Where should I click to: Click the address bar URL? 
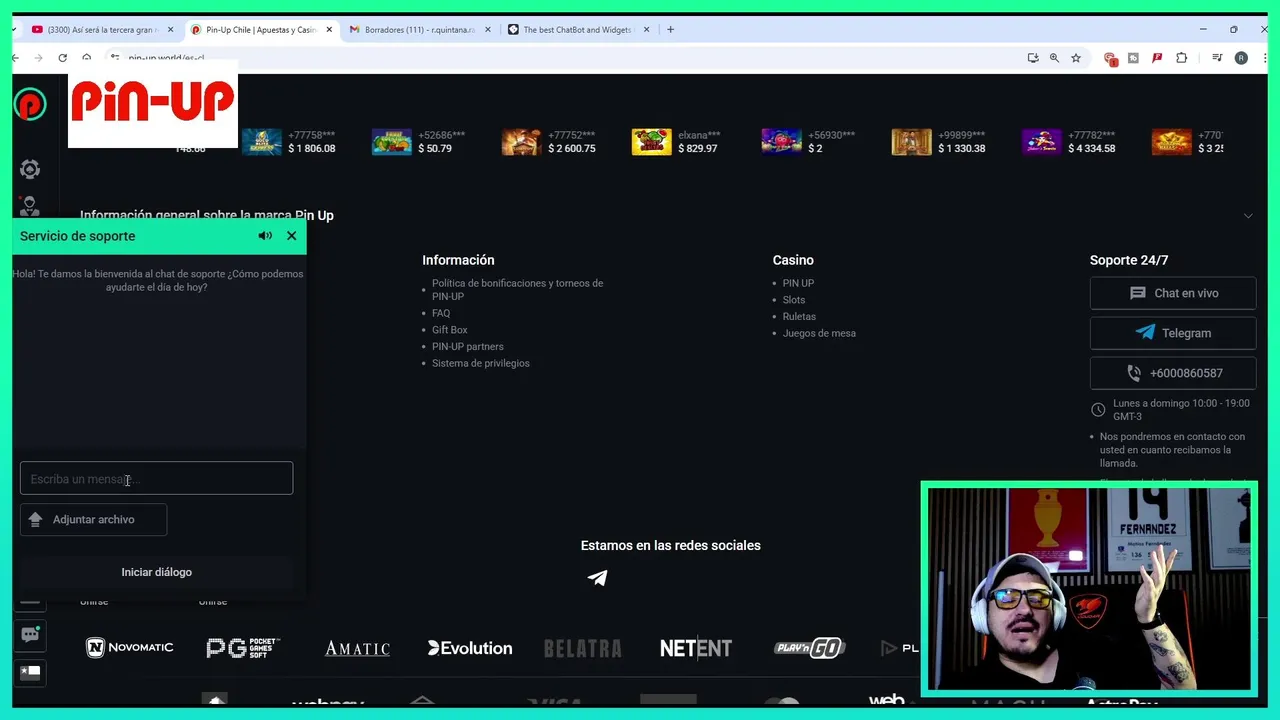(165, 59)
